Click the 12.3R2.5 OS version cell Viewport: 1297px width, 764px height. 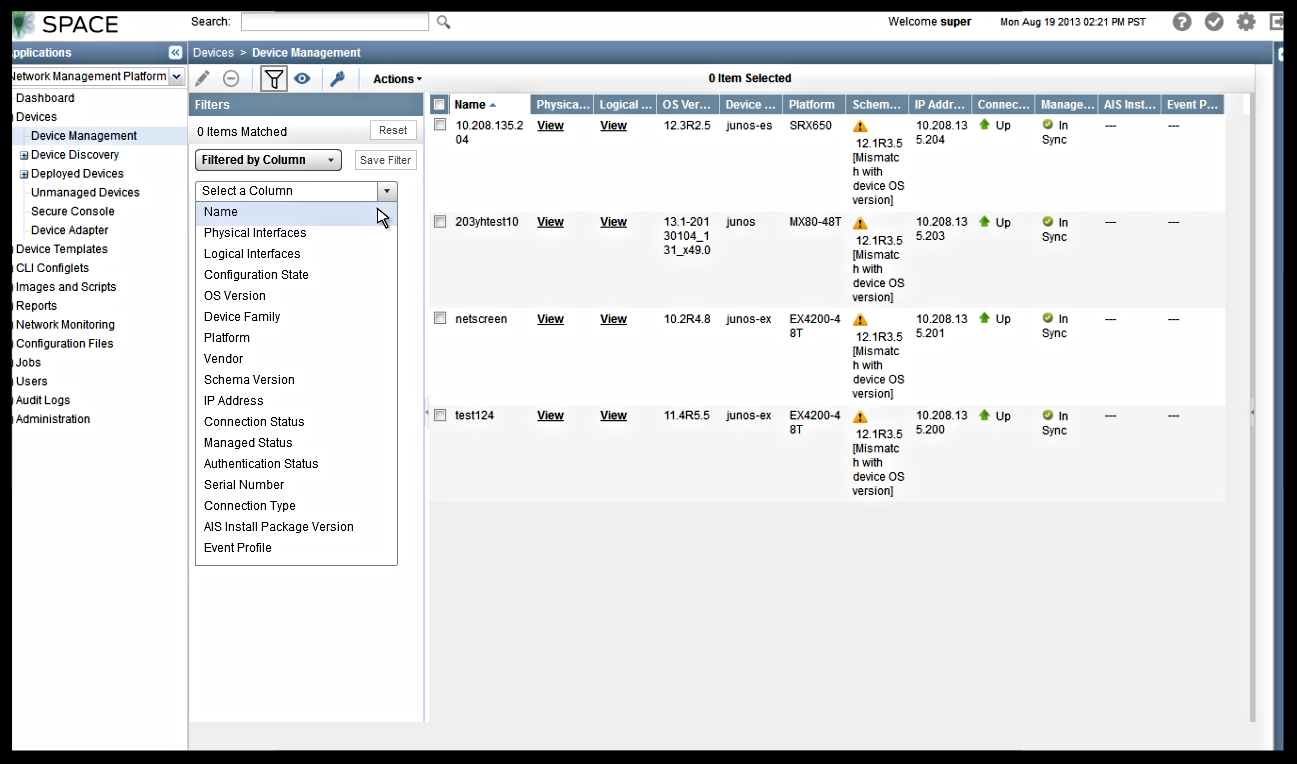coord(687,126)
